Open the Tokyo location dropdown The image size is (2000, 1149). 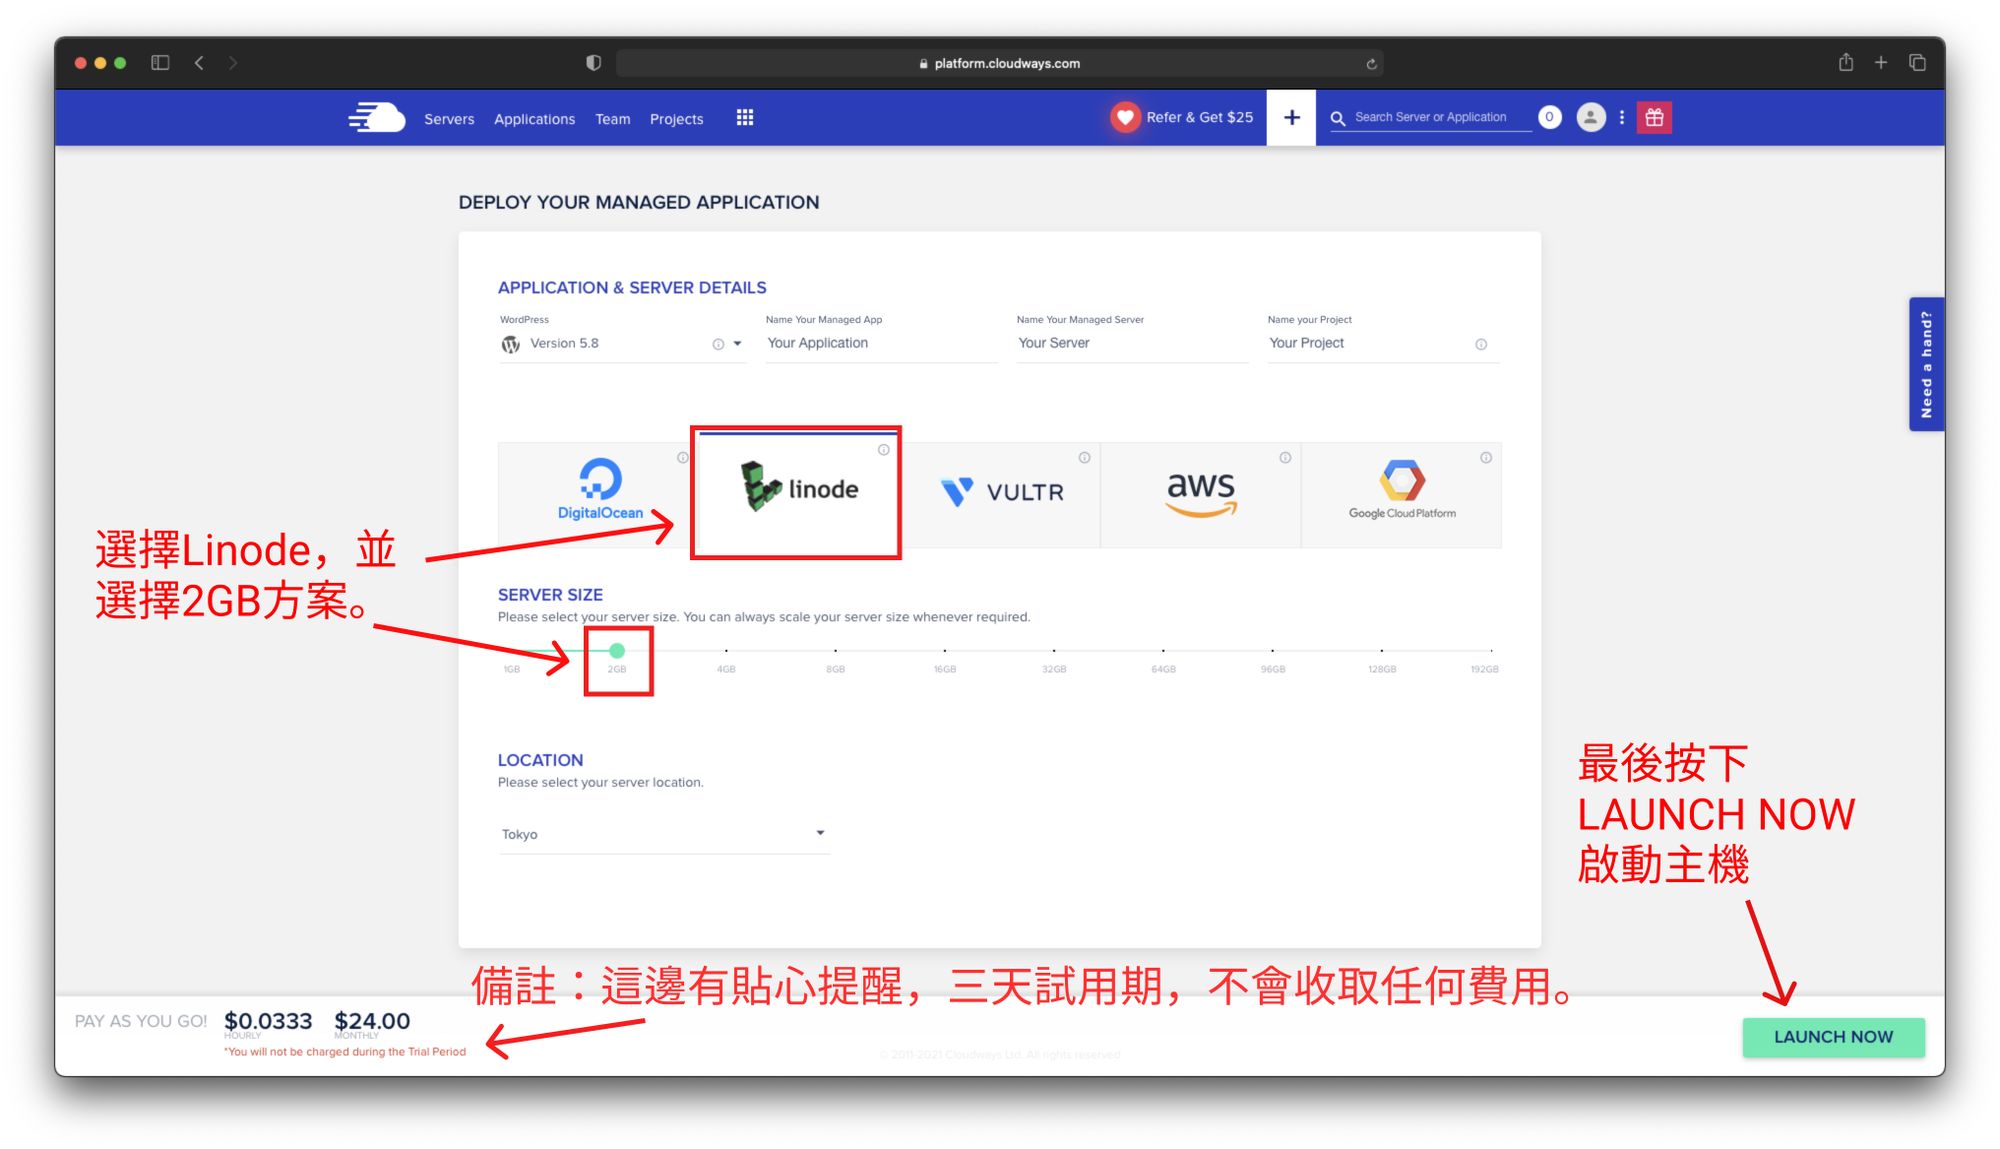pos(663,834)
